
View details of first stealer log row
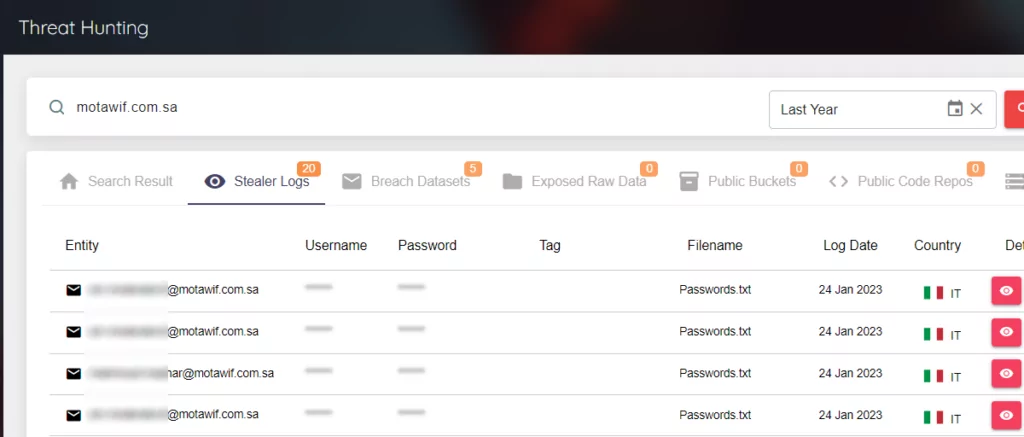click(x=1006, y=291)
